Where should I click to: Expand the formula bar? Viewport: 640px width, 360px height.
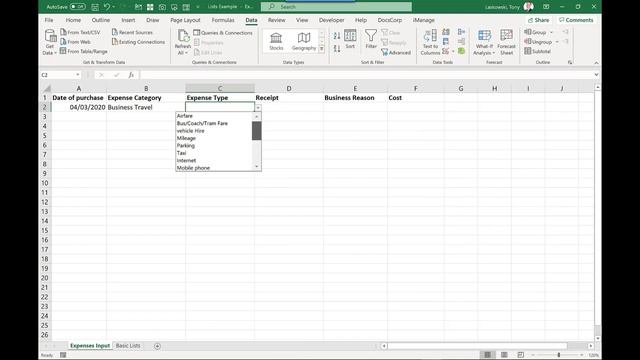pyautogui.click(x=596, y=75)
